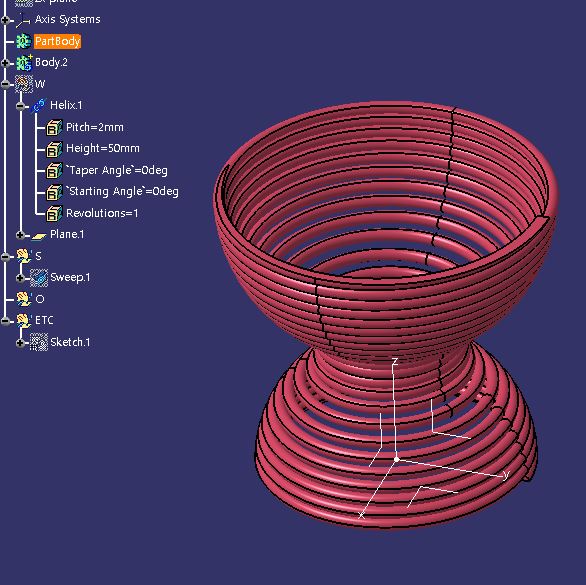This screenshot has height=585, width=586.
Task: Expand the Sweep.1 node
Action: [21, 278]
